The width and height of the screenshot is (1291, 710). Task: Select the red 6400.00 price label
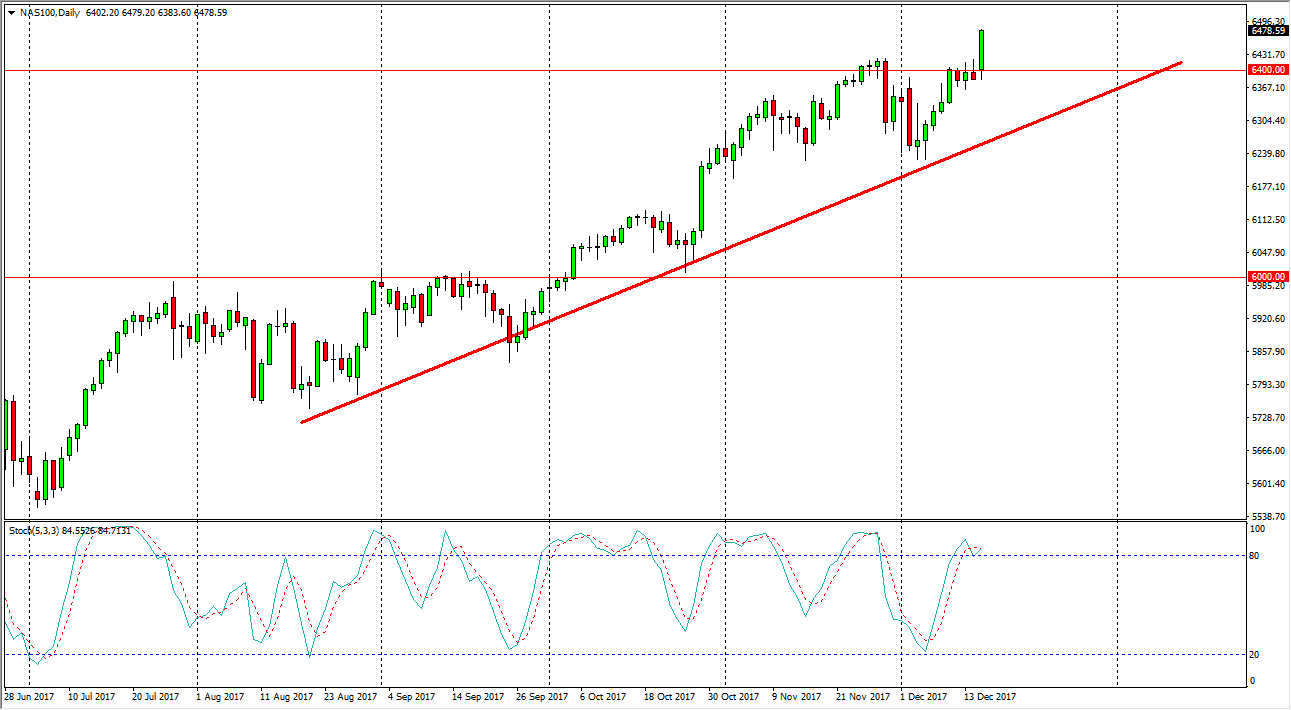1266,70
